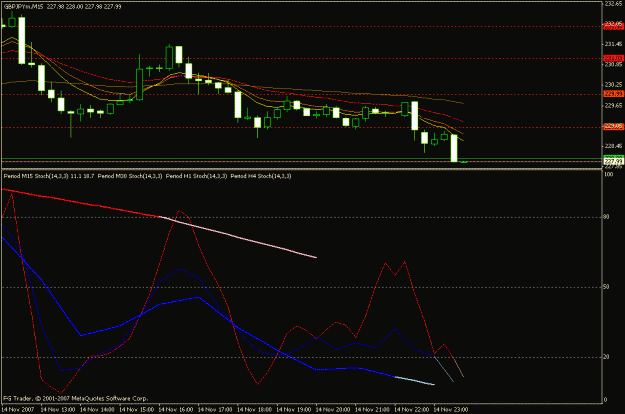Click the '14 Nov 2007' time axis label
The height and width of the screenshot is (414, 625).
(18, 409)
